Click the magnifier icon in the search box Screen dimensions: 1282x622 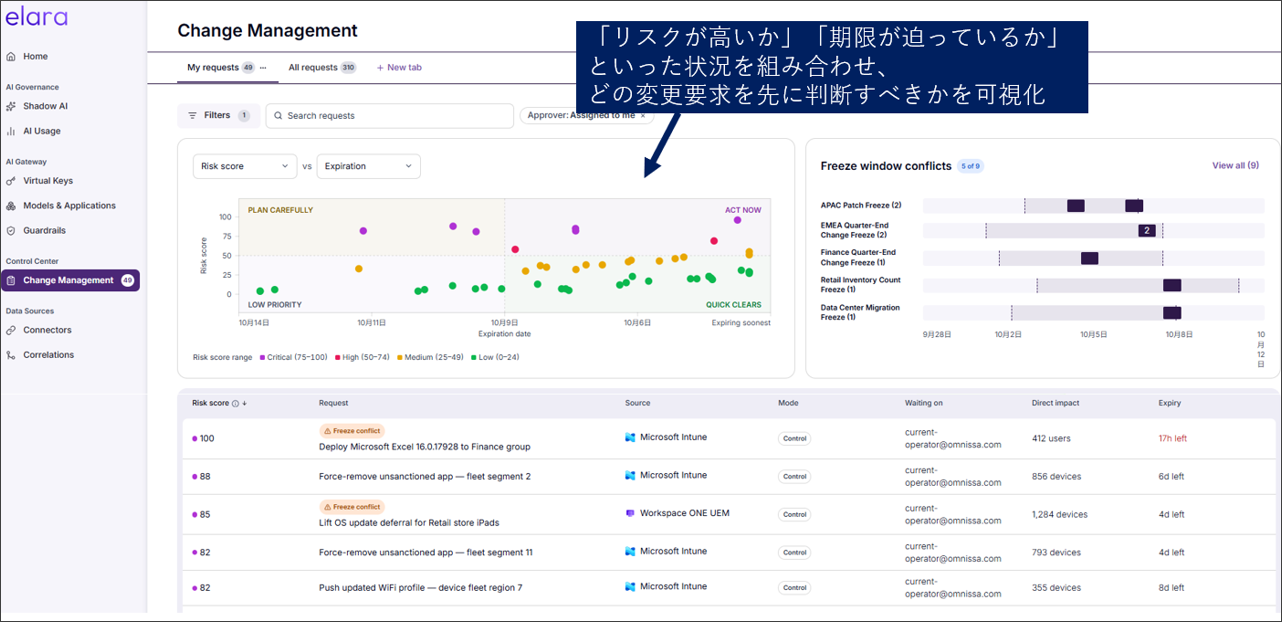278,116
